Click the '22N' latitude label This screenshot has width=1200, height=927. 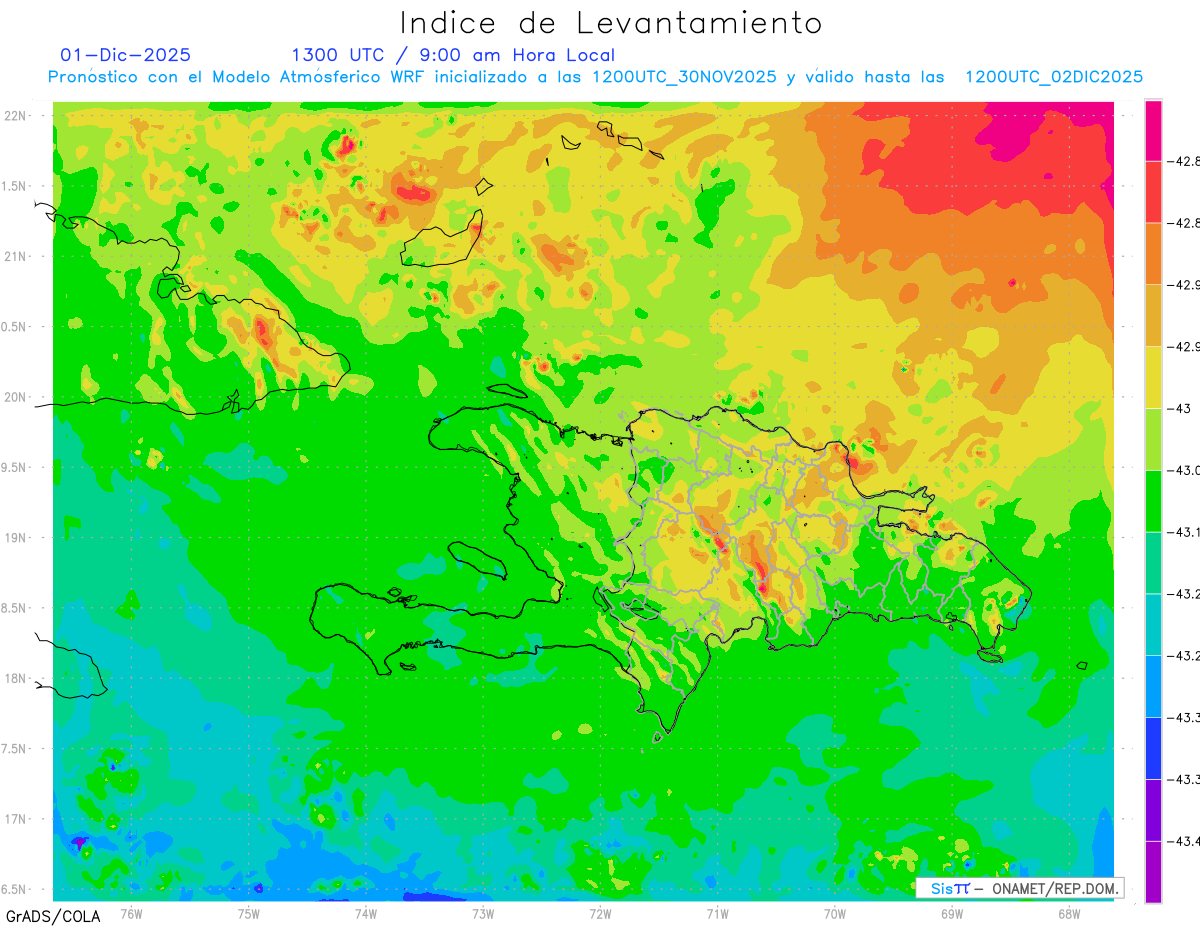pyautogui.click(x=17, y=116)
